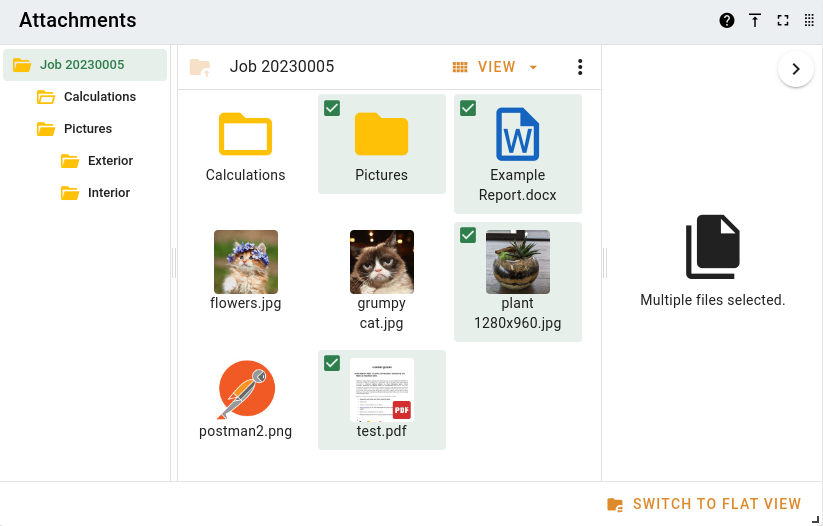
Task: Click the flat view folder icon at the bottom
Action: [615, 504]
